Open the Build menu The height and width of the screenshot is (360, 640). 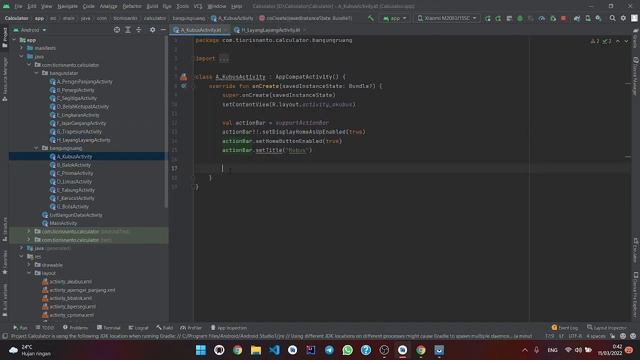pos(152,6)
